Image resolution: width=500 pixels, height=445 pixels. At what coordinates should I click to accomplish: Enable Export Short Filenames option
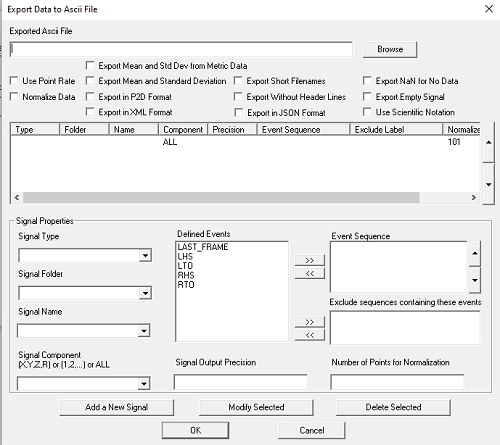(x=238, y=81)
